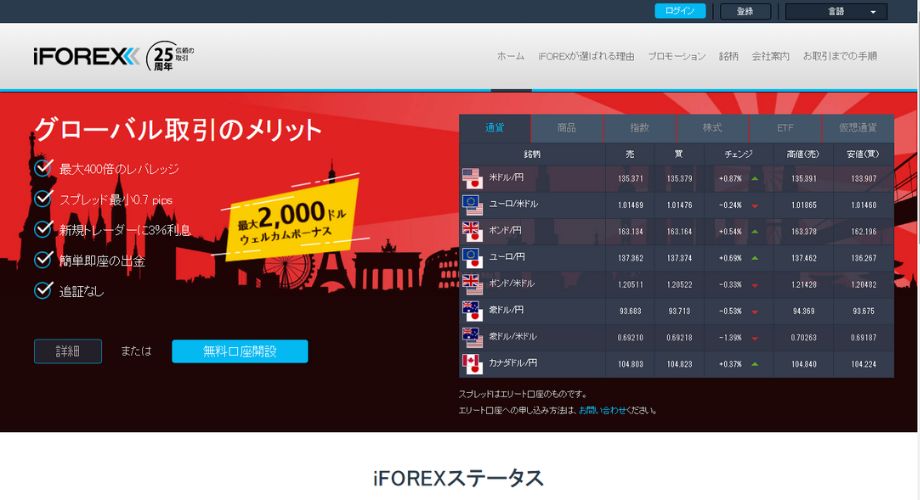Click the チェンジ column header
The height and width of the screenshot is (500, 920).
pyautogui.click(x=738, y=154)
